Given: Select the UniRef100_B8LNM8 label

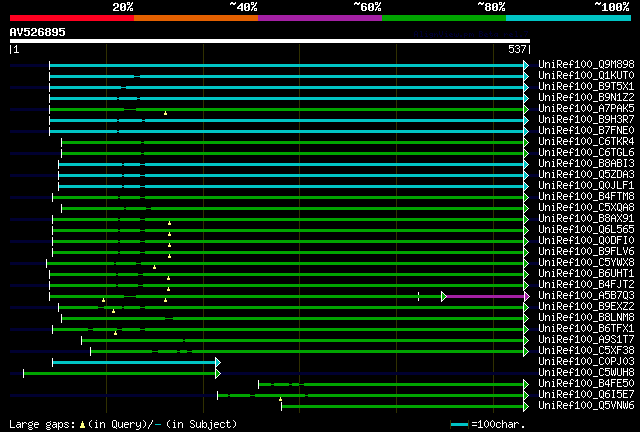Looking at the screenshot, I should 586,318.
